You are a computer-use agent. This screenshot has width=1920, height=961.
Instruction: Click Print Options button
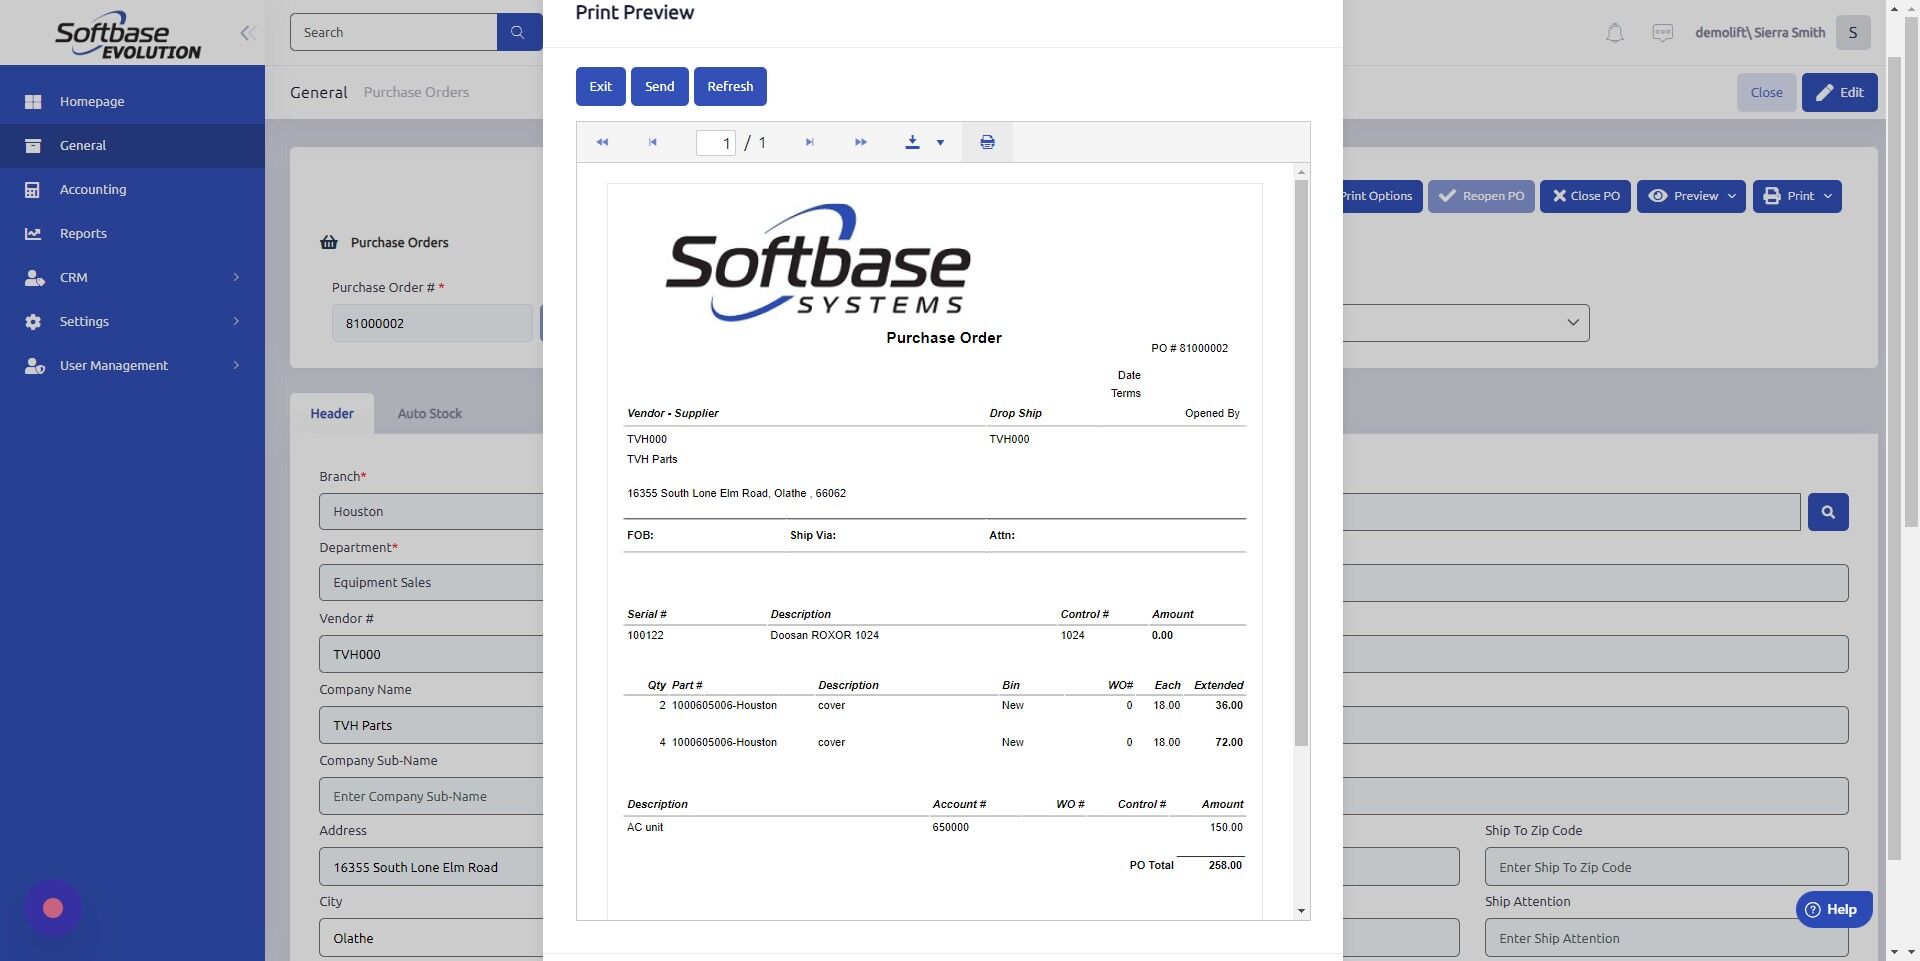click(x=1382, y=196)
